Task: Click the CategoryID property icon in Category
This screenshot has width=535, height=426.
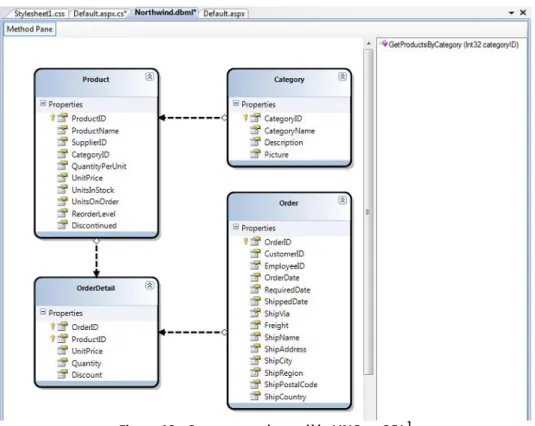Action: [x=255, y=118]
